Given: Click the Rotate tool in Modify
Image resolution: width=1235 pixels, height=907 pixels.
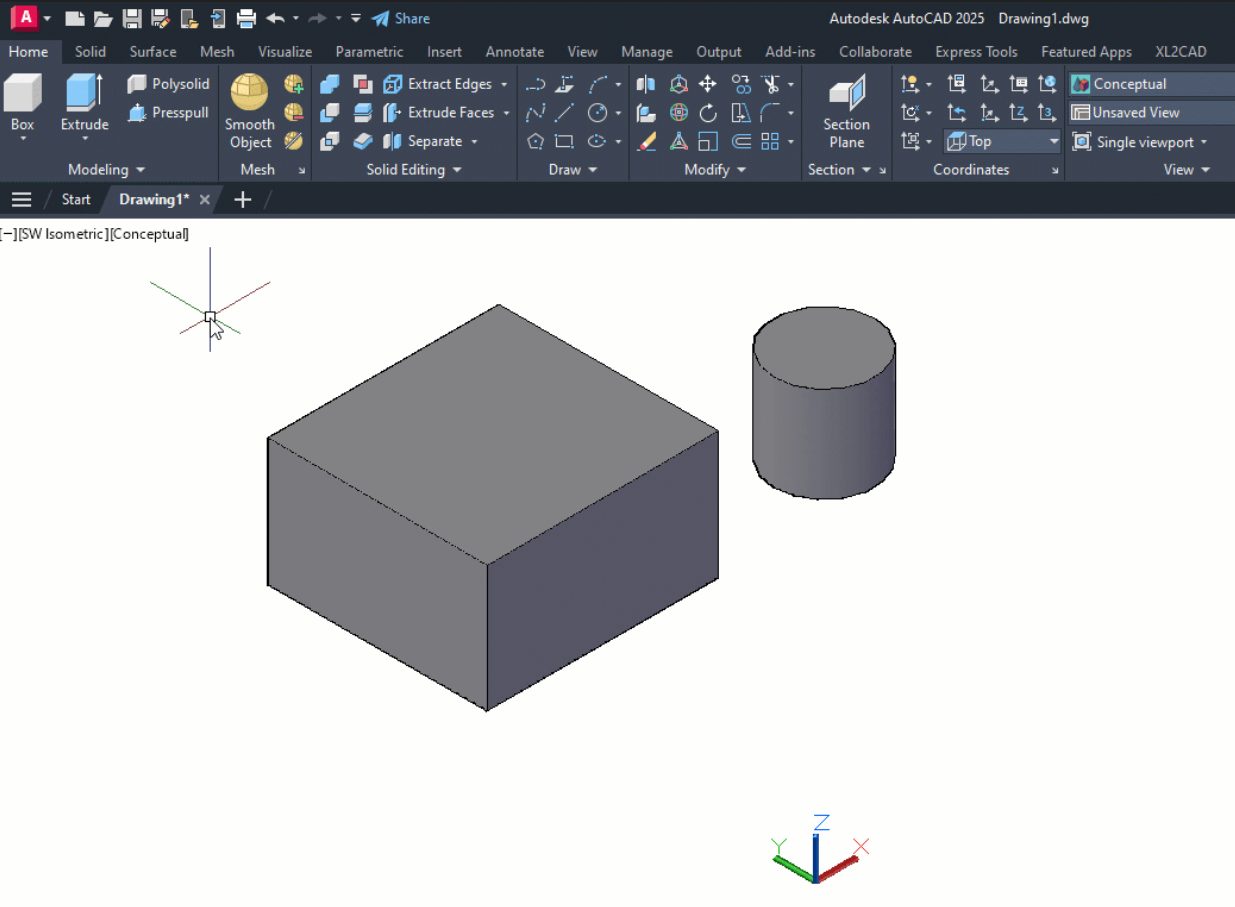Looking at the screenshot, I should (x=708, y=113).
